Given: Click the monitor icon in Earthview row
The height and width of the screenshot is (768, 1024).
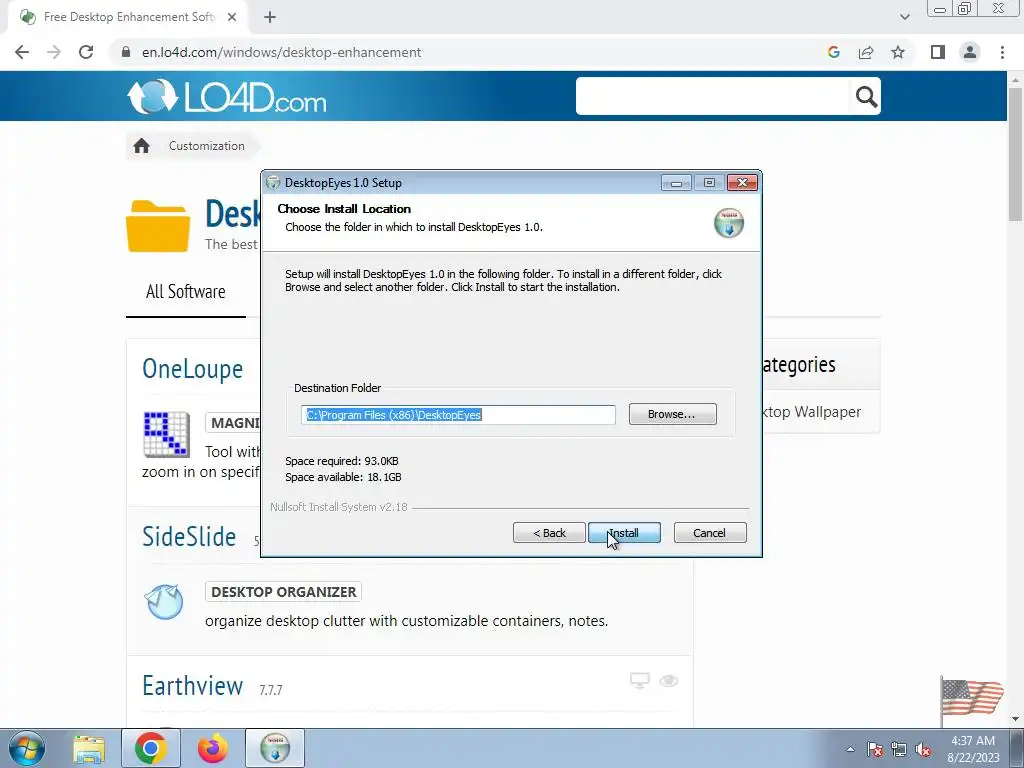Looking at the screenshot, I should click(x=639, y=680).
